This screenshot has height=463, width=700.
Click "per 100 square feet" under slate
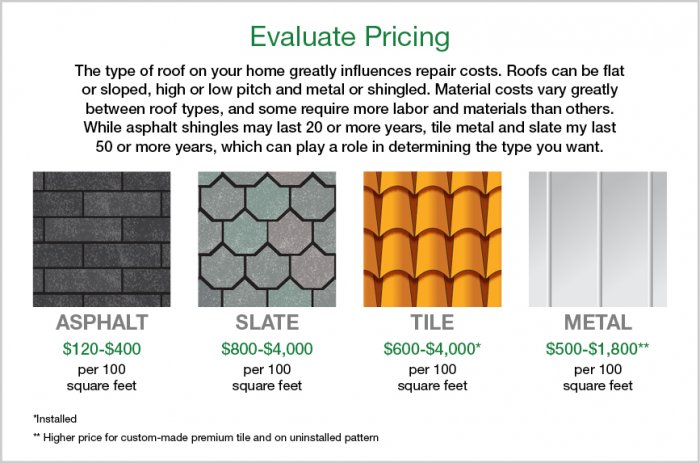click(x=267, y=377)
